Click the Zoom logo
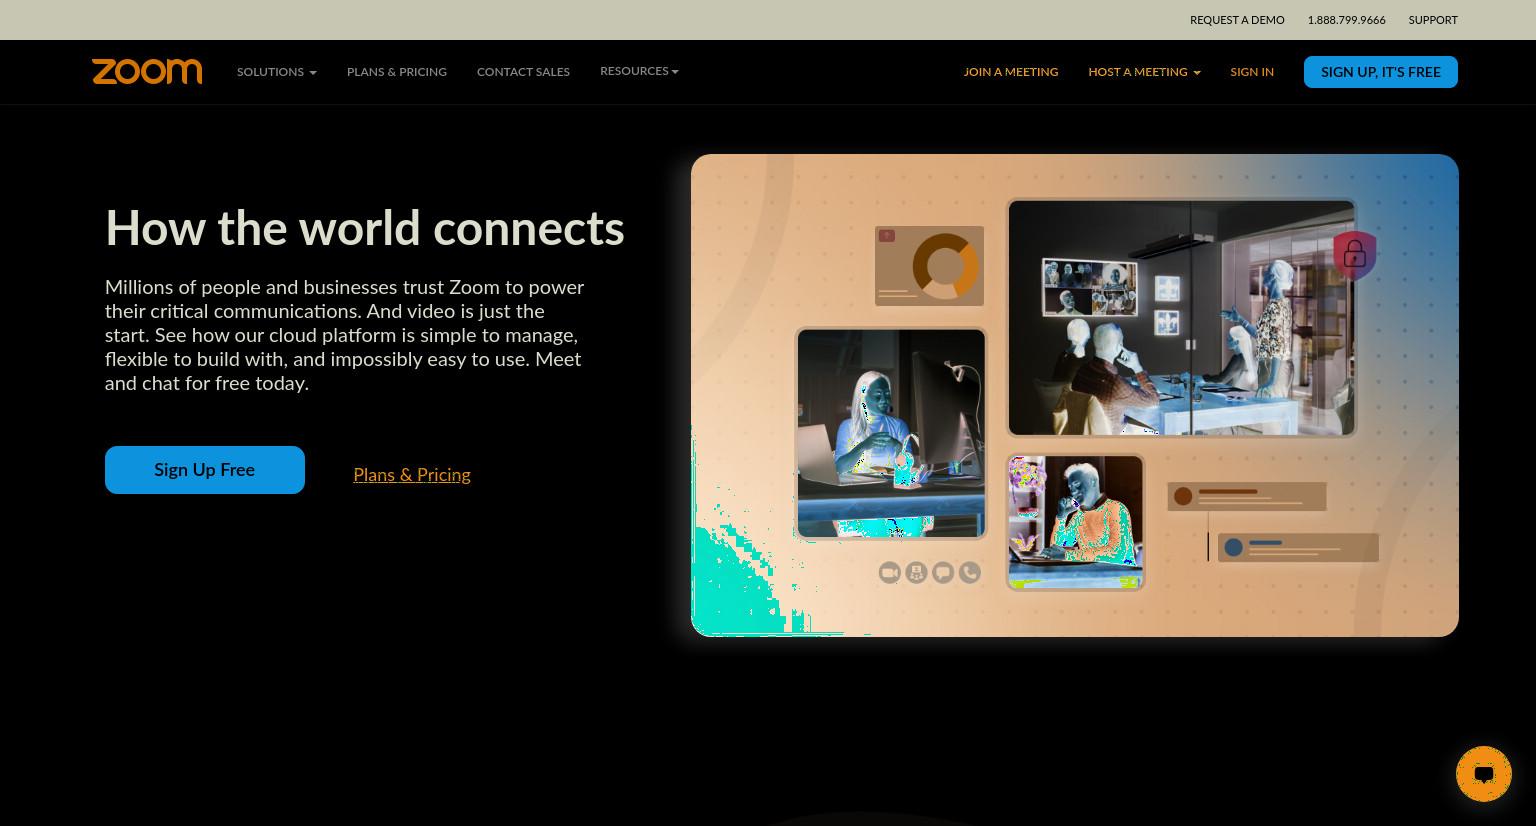The image size is (1536, 826). coord(147,72)
